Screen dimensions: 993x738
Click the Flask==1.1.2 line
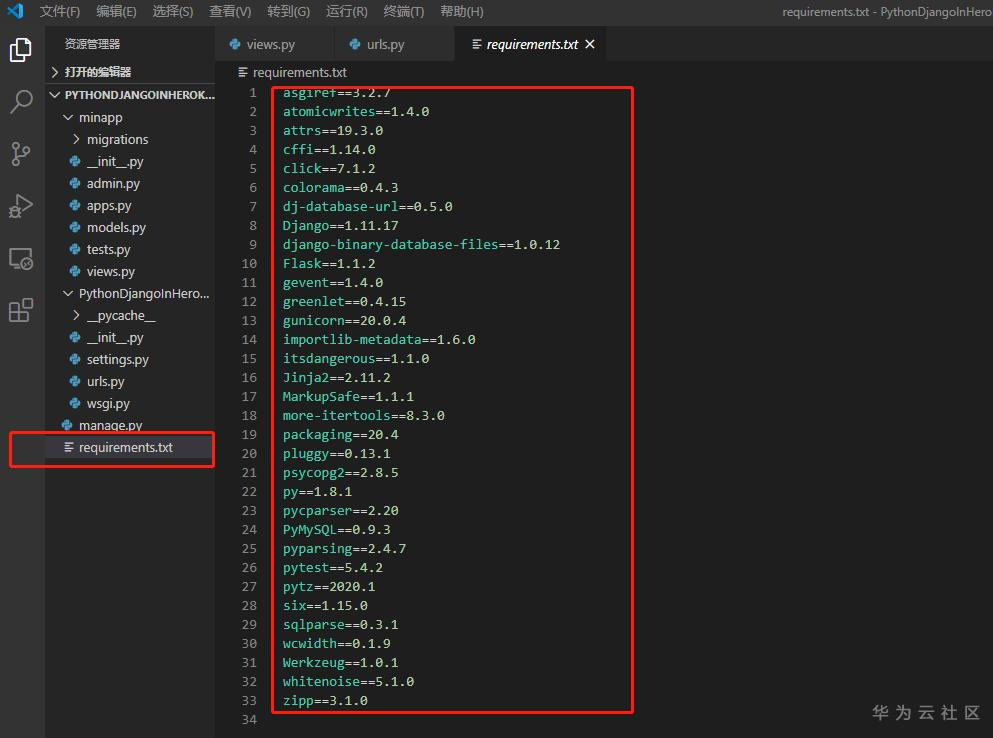329,264
